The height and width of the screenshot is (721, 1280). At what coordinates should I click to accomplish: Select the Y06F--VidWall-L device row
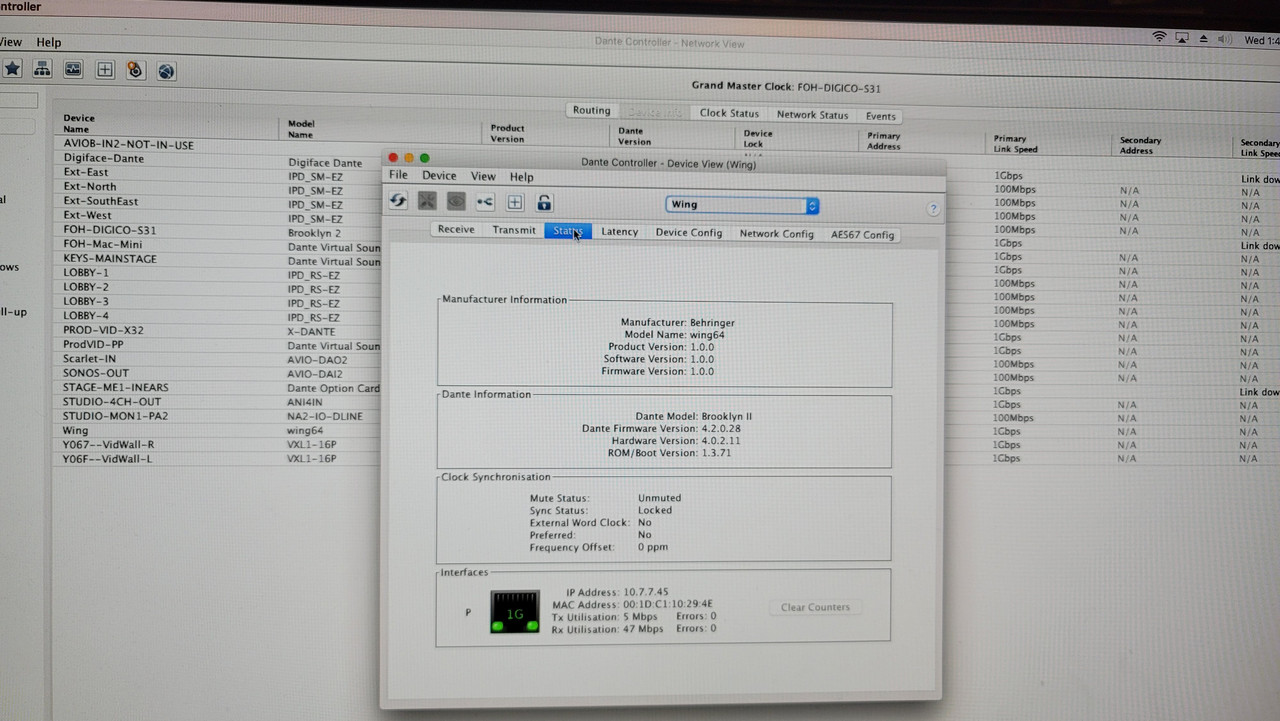pyautogui.click(x=108, y=459)
